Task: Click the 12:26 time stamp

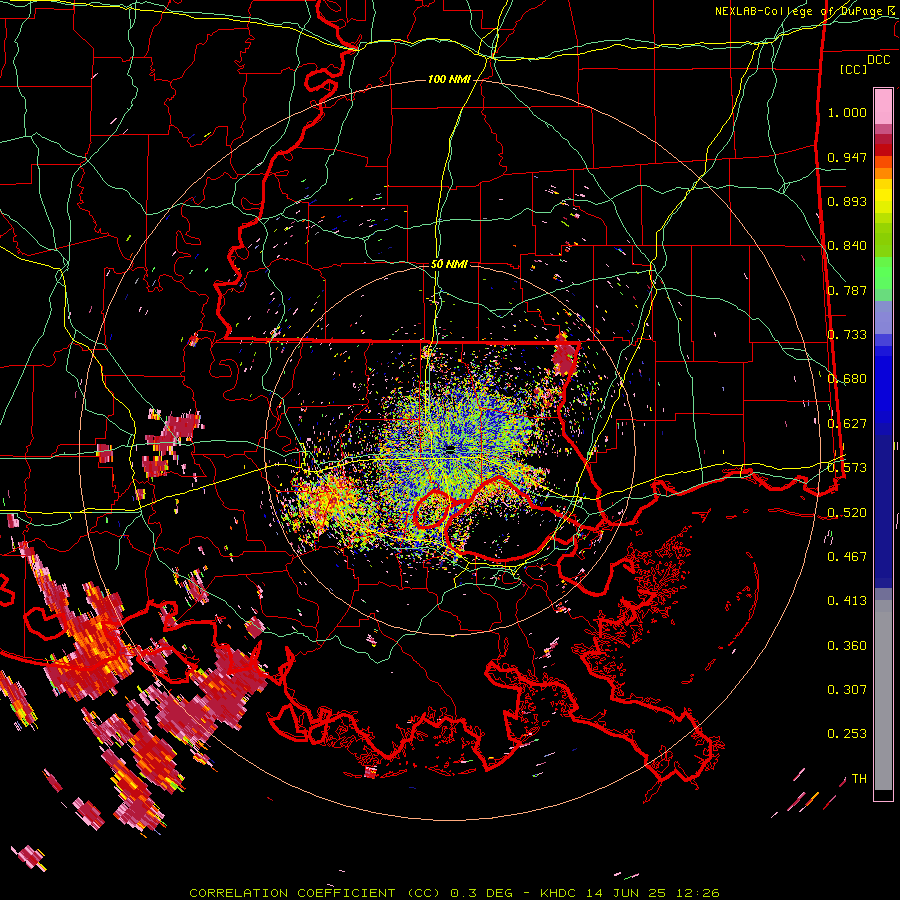Action: [697, 893]
